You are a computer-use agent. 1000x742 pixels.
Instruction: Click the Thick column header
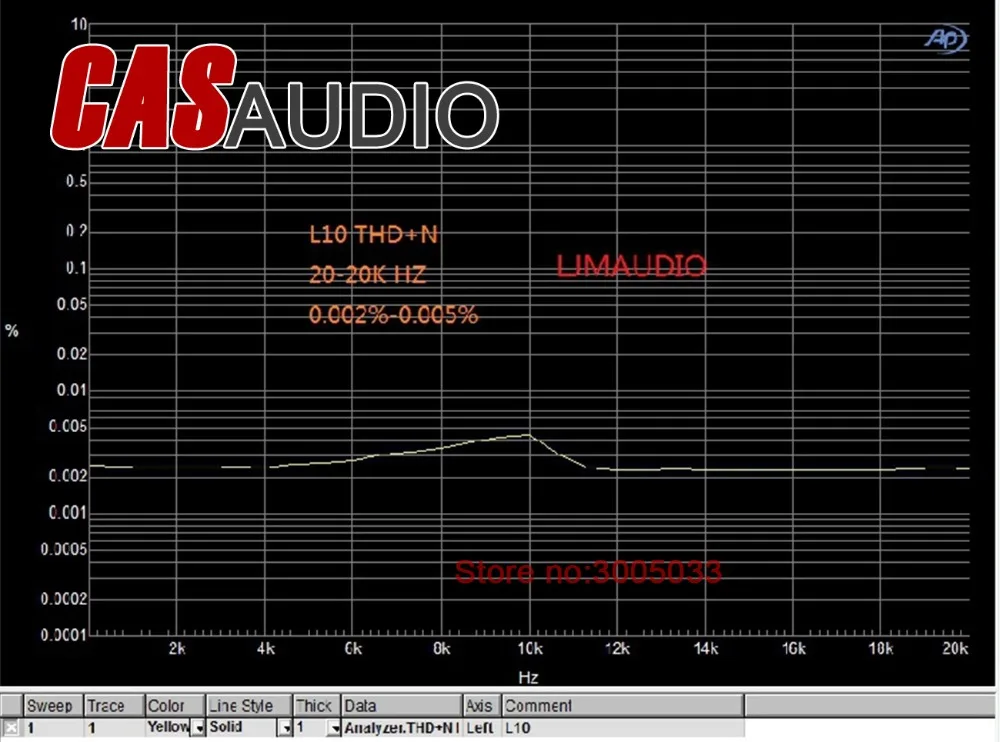click(x=317, y=706)
